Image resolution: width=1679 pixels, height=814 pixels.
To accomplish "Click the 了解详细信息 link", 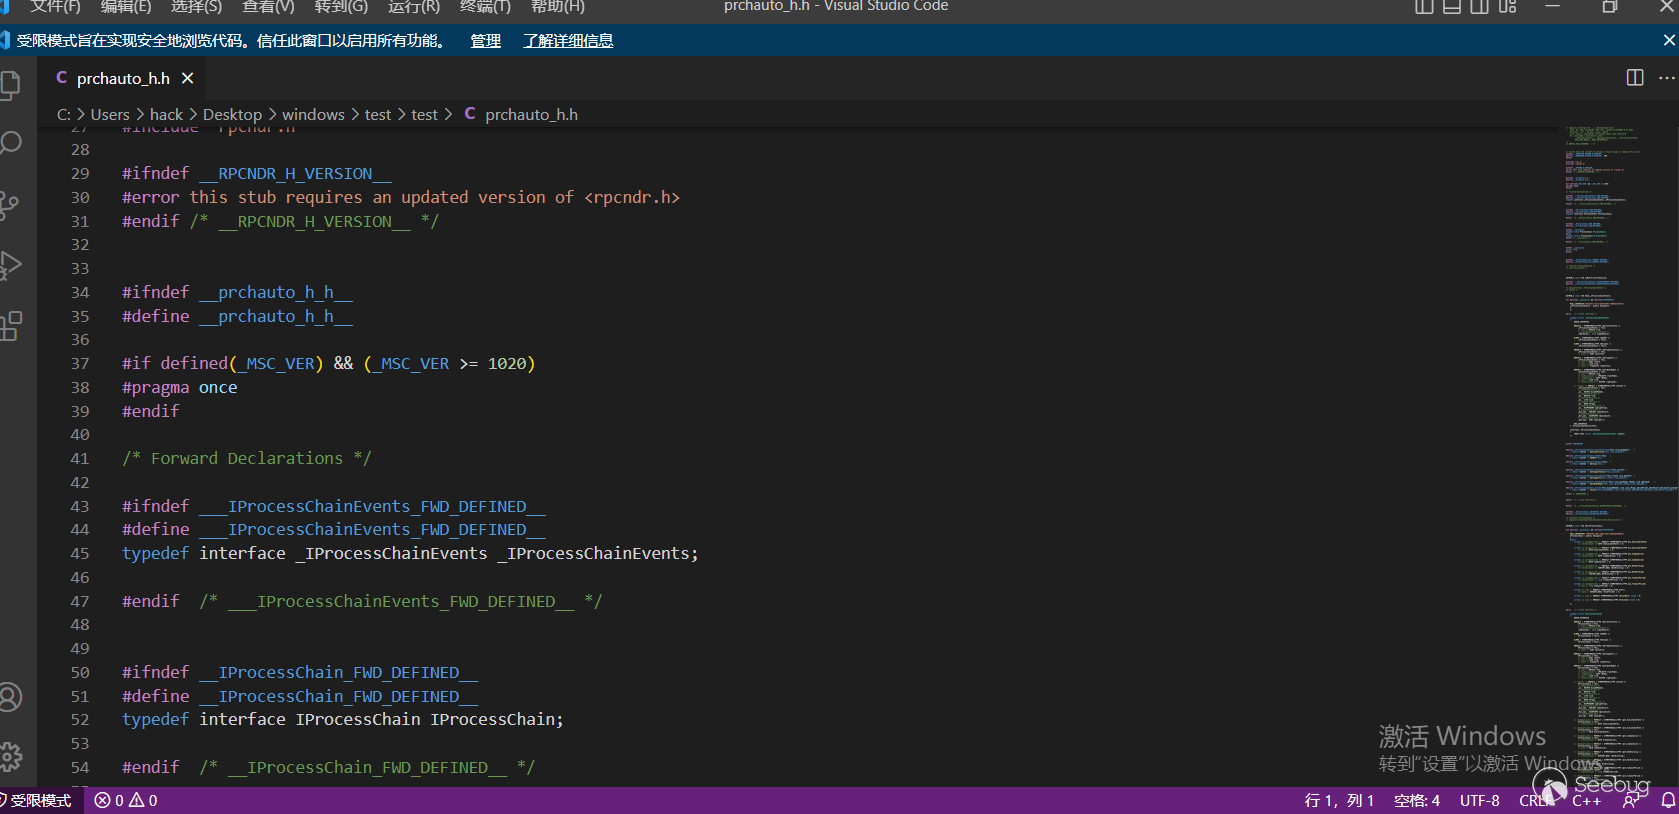I will [568, 41].
